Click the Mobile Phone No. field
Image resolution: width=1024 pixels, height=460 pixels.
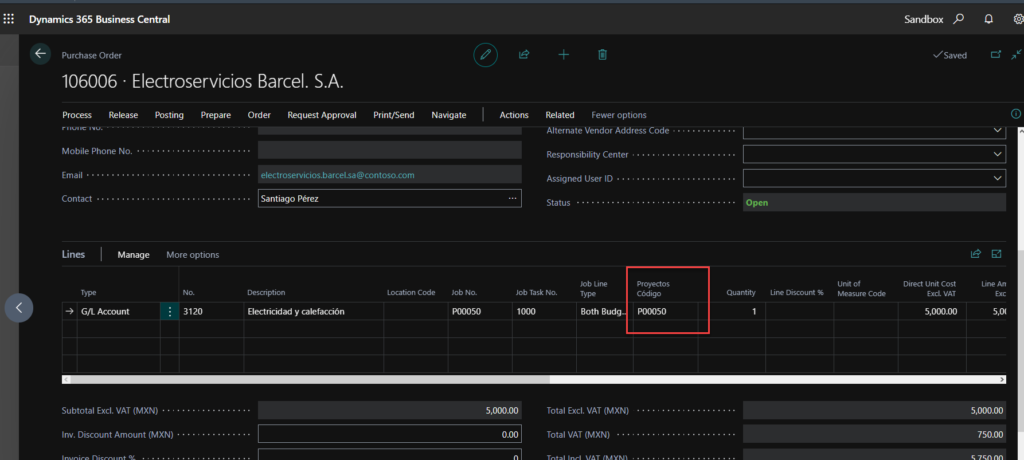pos(390,150)
